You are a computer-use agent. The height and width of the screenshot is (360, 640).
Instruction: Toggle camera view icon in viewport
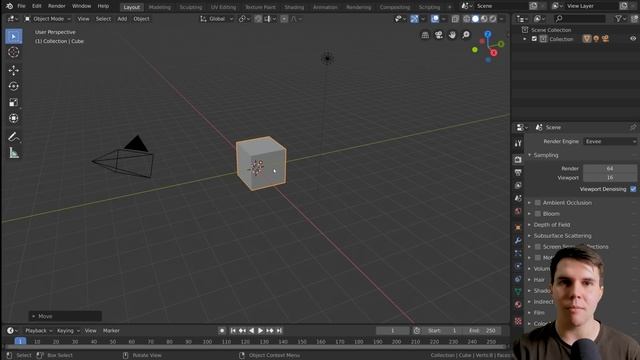coord(438,35)
